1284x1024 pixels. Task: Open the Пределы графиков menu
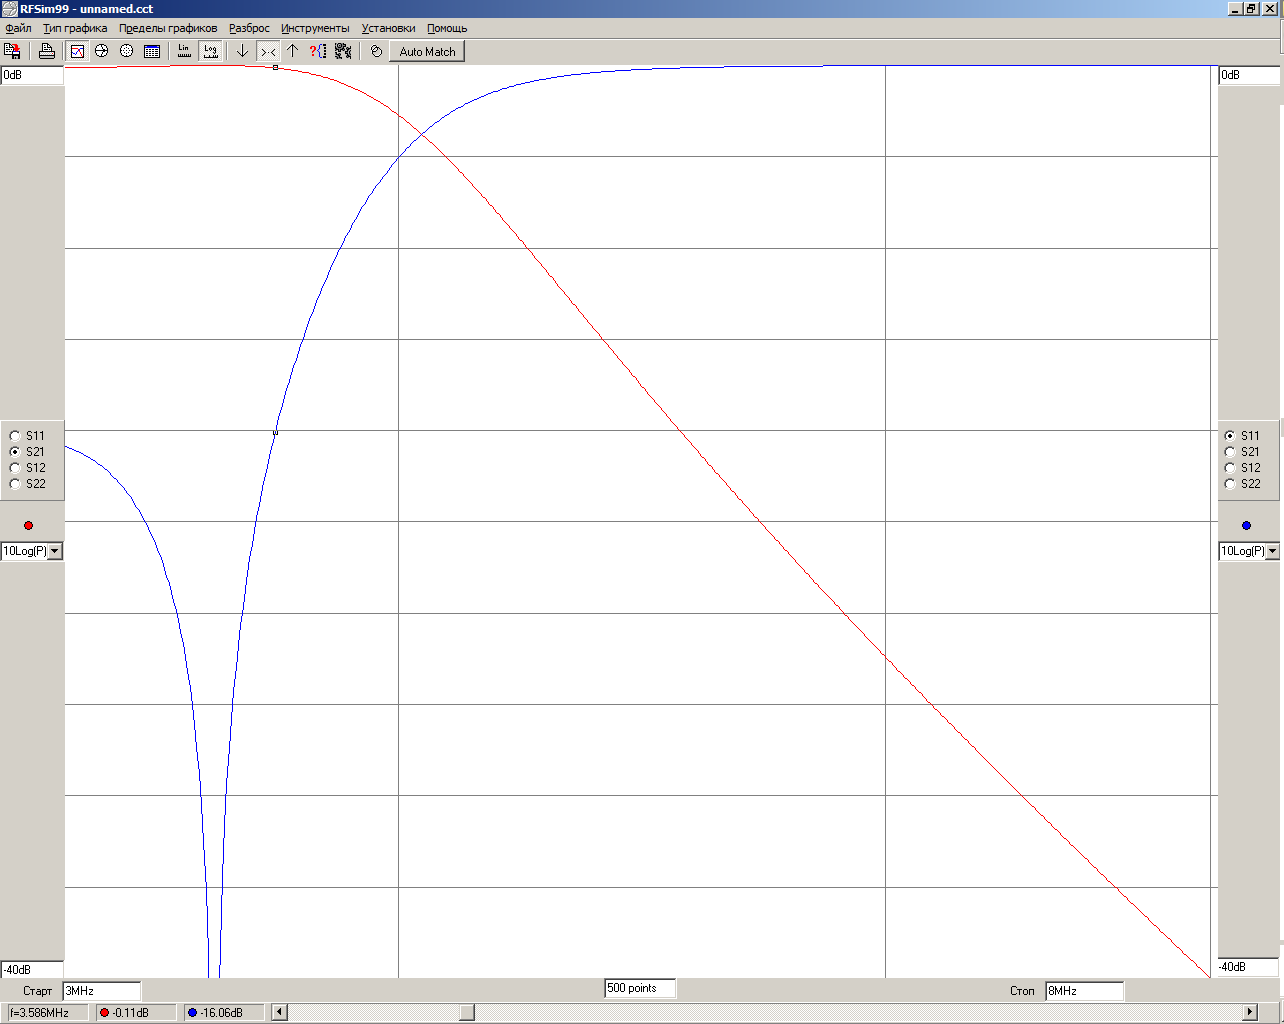(x=168, y=28)
